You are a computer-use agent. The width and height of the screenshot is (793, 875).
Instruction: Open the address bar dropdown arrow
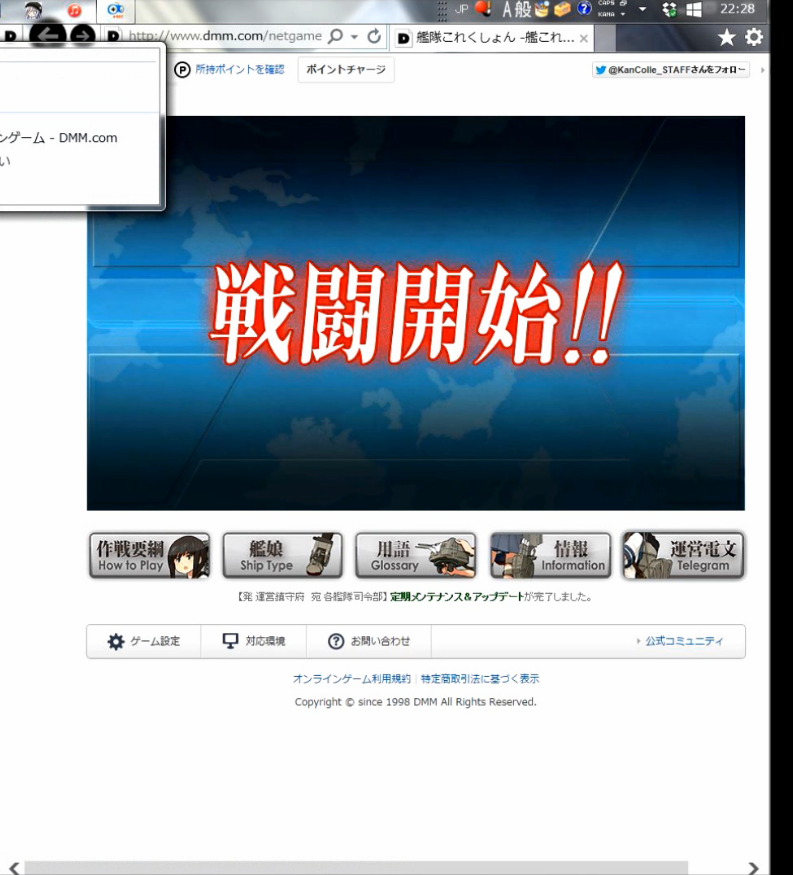tap(354, 37)
